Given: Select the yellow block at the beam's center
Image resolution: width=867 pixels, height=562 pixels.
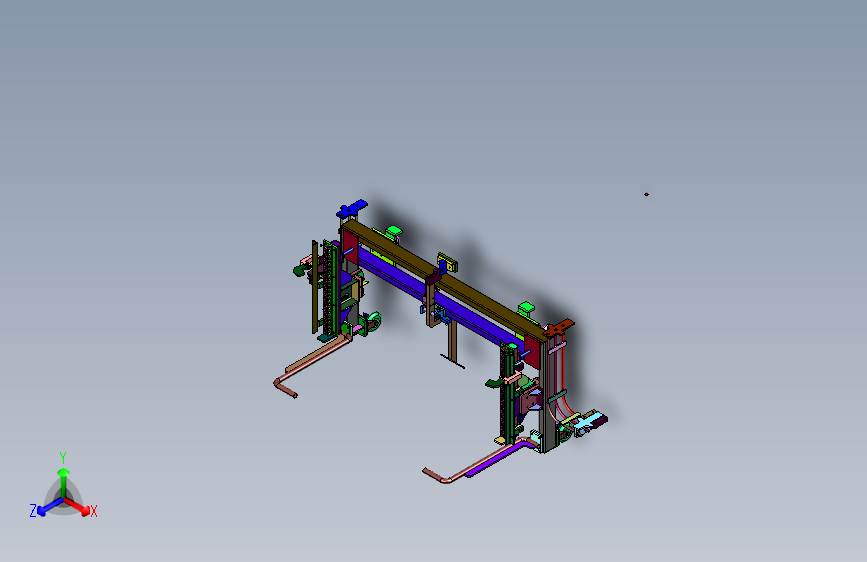Looking at the screenshot, I should pyautogui.click(x=449, y=263).
